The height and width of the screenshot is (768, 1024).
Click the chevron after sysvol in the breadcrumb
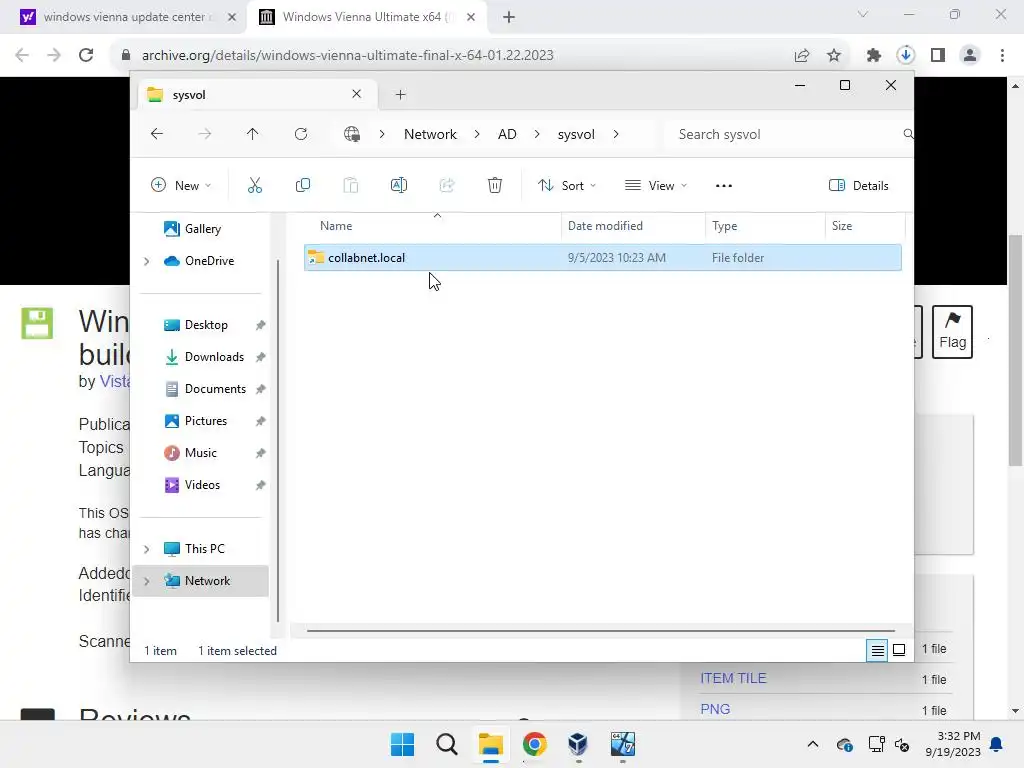click(x=616, y=134)
